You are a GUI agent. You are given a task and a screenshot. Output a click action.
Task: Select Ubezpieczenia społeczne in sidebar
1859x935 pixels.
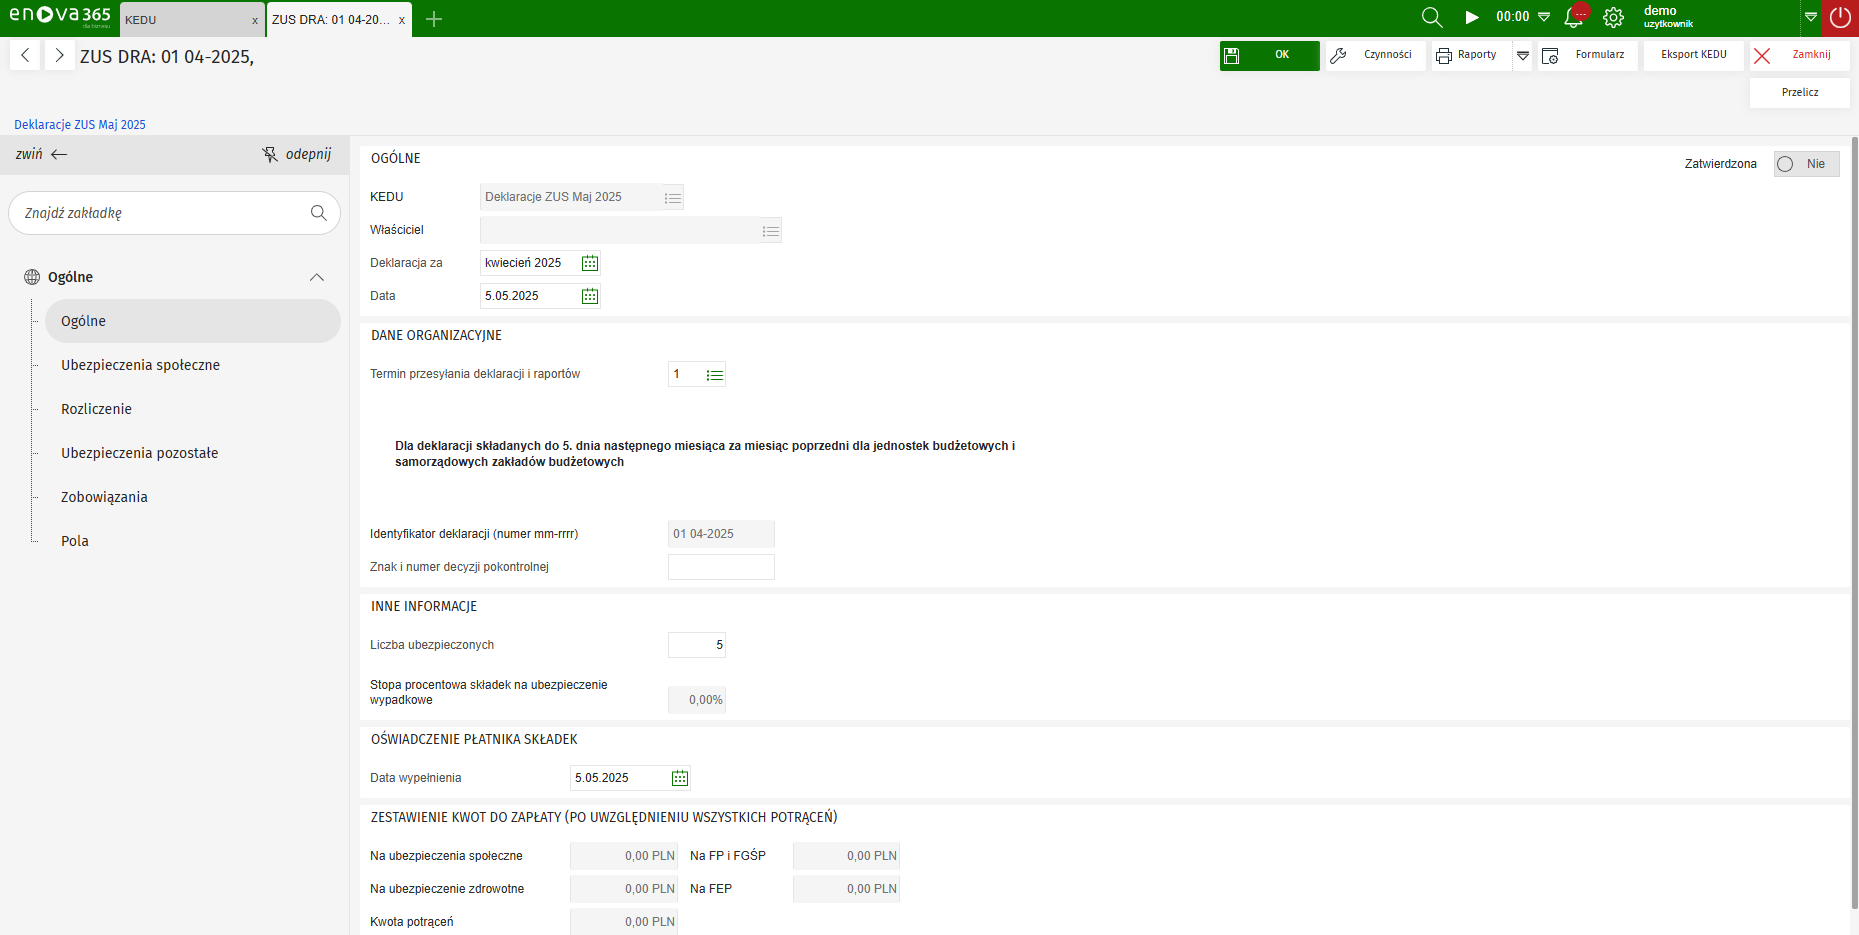pos(140,365)
